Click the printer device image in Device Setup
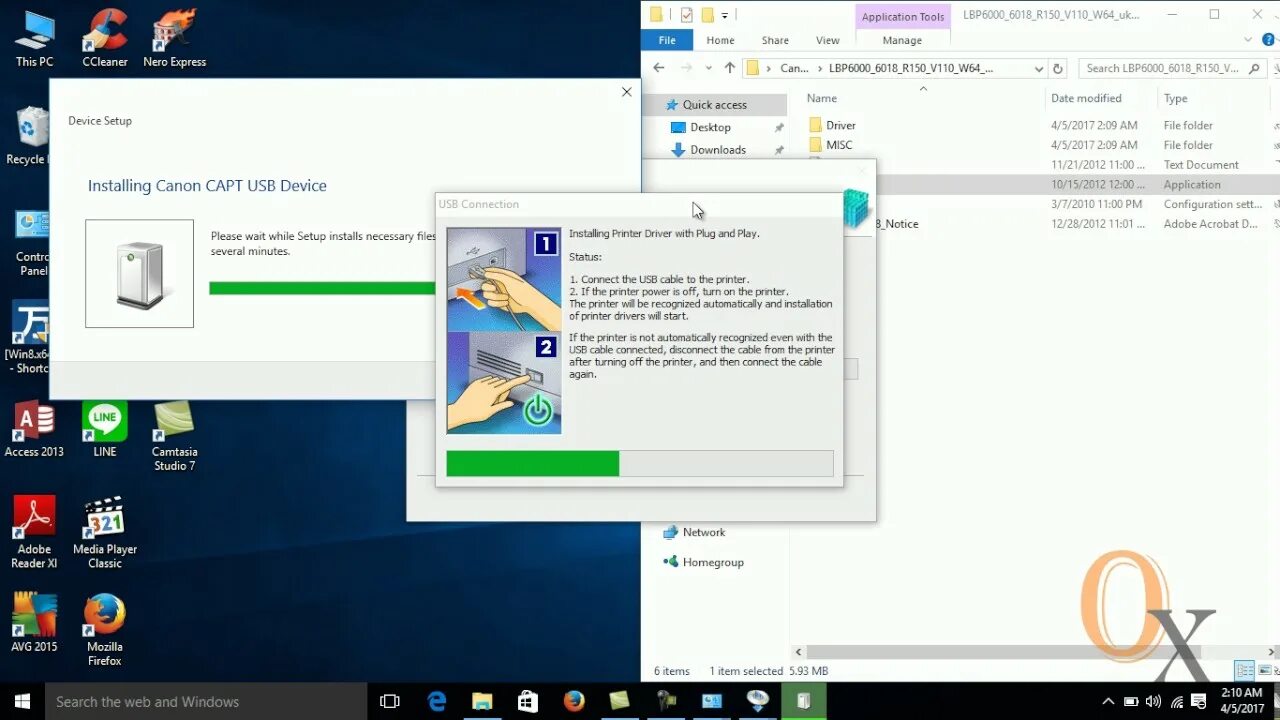This screenshot has height=720, width=1280. pos(139,273)
